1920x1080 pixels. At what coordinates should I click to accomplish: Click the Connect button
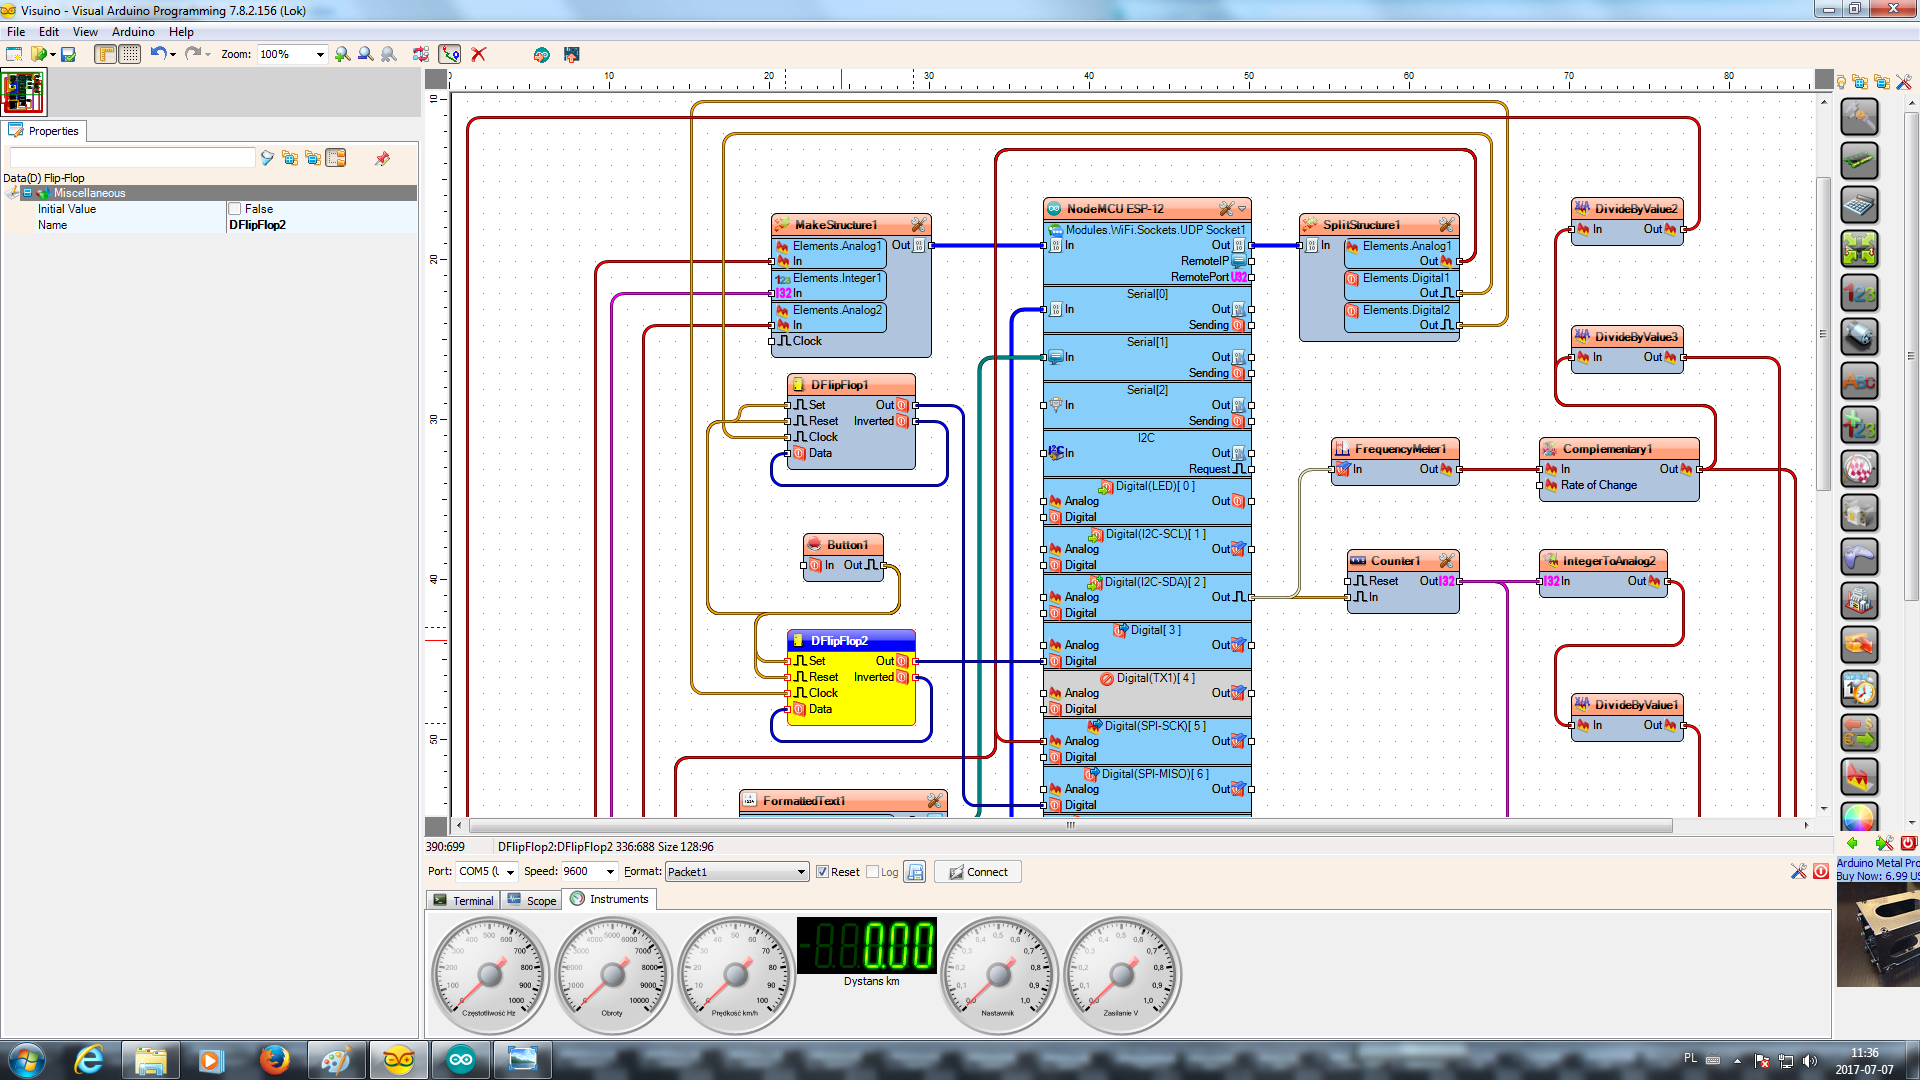pyautogui.click(x=978, y=872)
